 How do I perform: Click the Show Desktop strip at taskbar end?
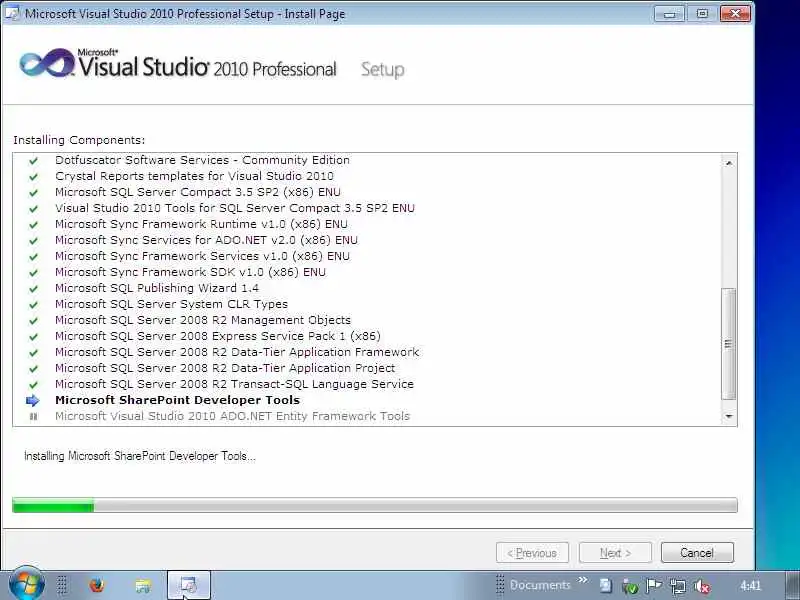tap(792, 585)
